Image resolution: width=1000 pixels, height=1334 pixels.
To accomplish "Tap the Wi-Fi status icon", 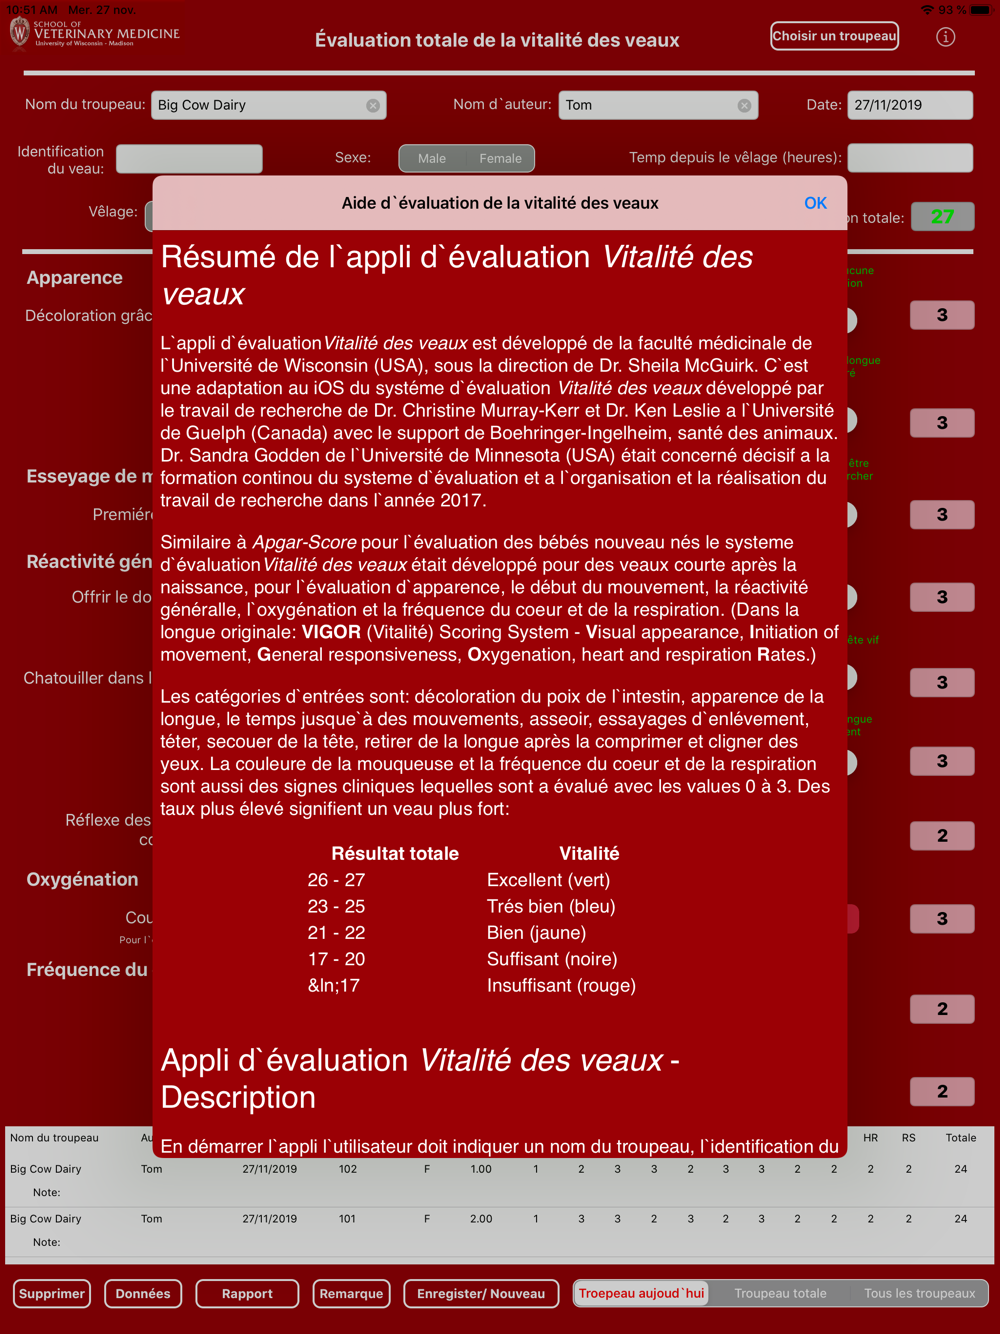I will [927, 9].
